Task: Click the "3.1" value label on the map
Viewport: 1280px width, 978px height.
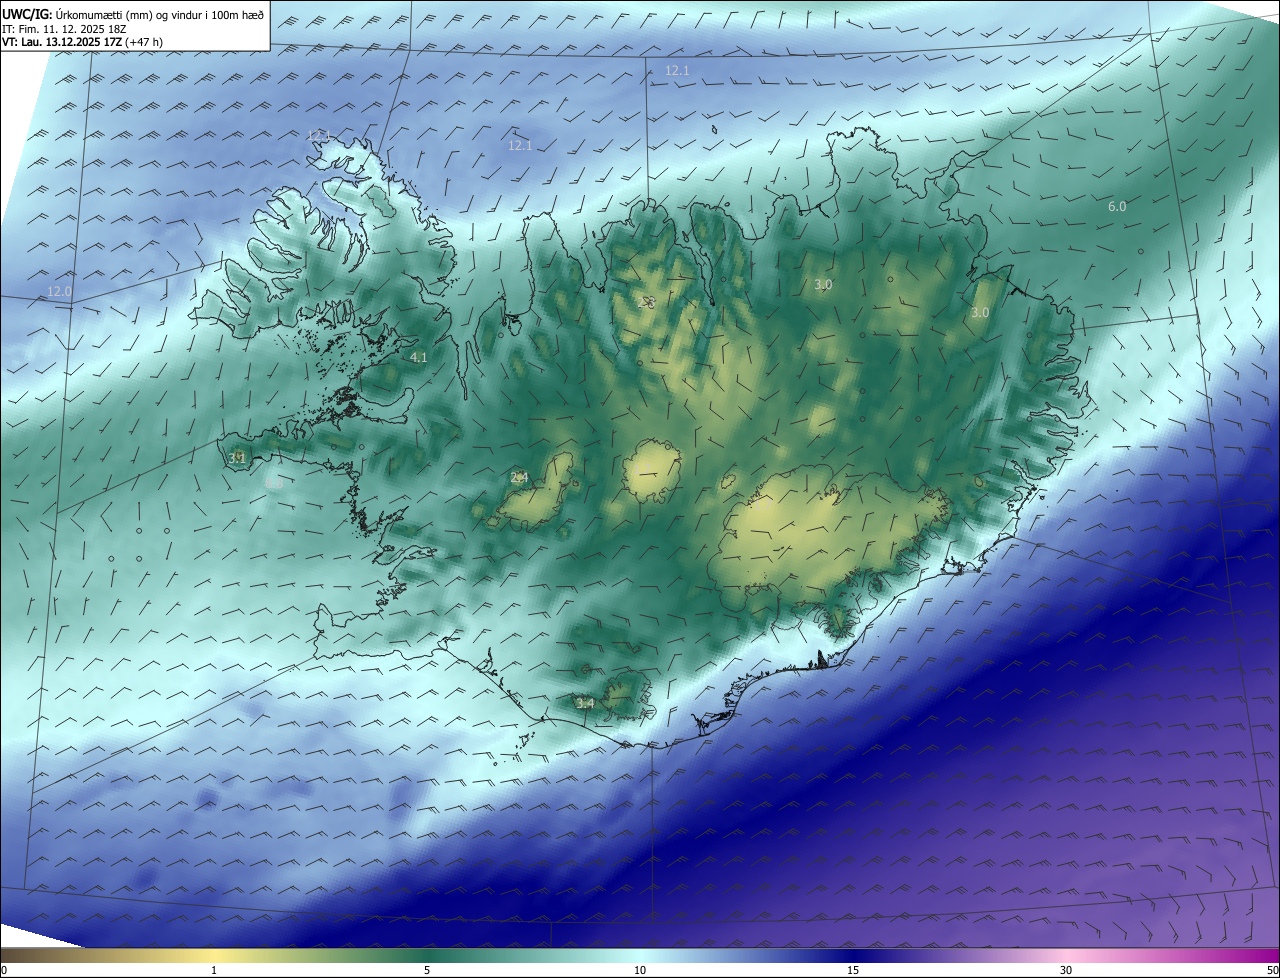Action: point(237,458)
